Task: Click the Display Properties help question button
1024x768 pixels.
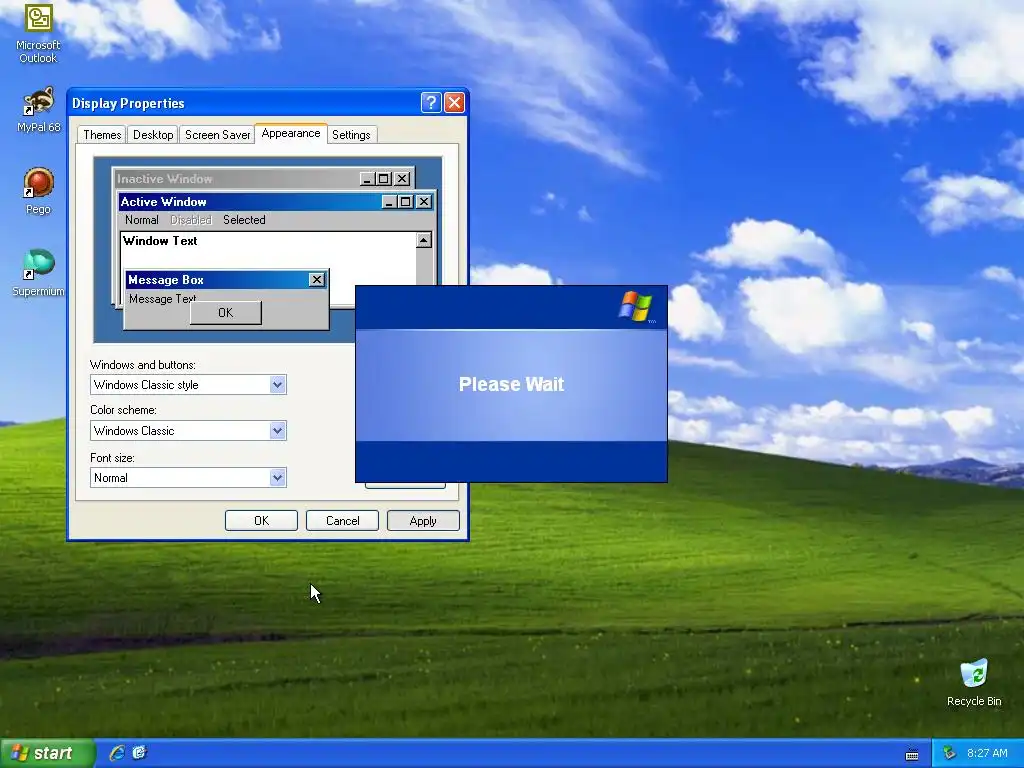Action: point(431,103)
